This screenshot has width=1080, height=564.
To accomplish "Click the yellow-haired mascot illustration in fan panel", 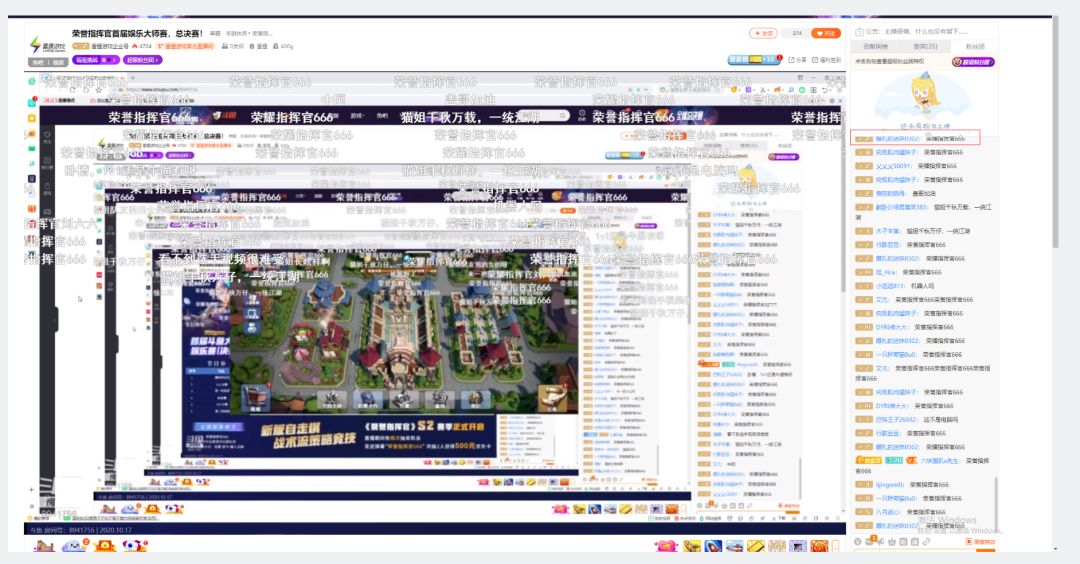I will (x=922, y=94).
